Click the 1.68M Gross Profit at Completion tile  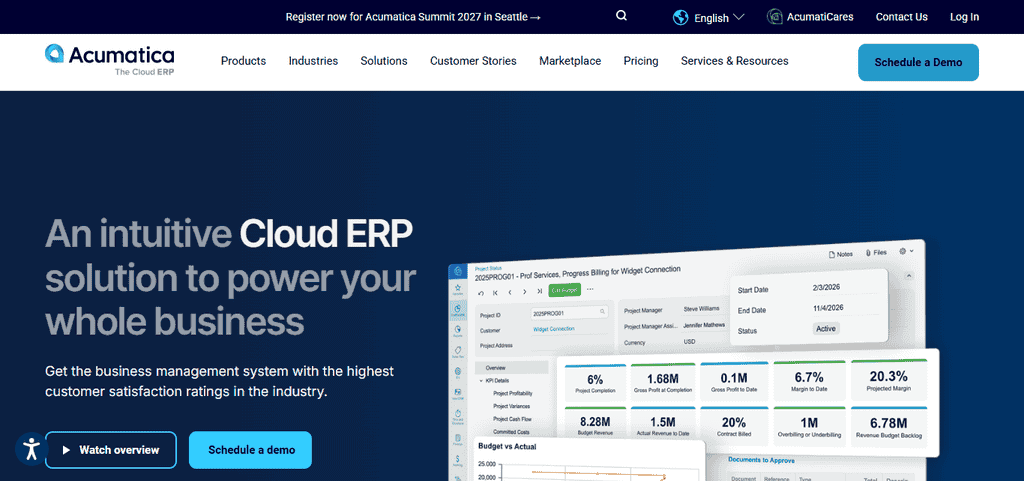coord(662,382)
